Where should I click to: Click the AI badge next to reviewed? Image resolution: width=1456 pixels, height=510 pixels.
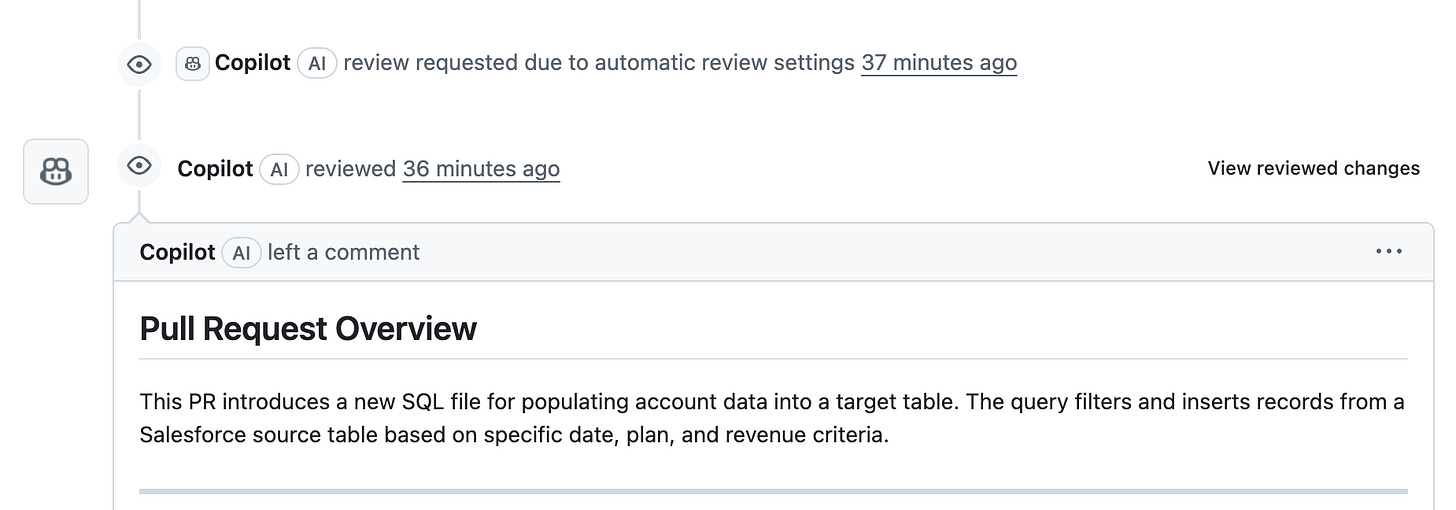[x=279, y=169]
